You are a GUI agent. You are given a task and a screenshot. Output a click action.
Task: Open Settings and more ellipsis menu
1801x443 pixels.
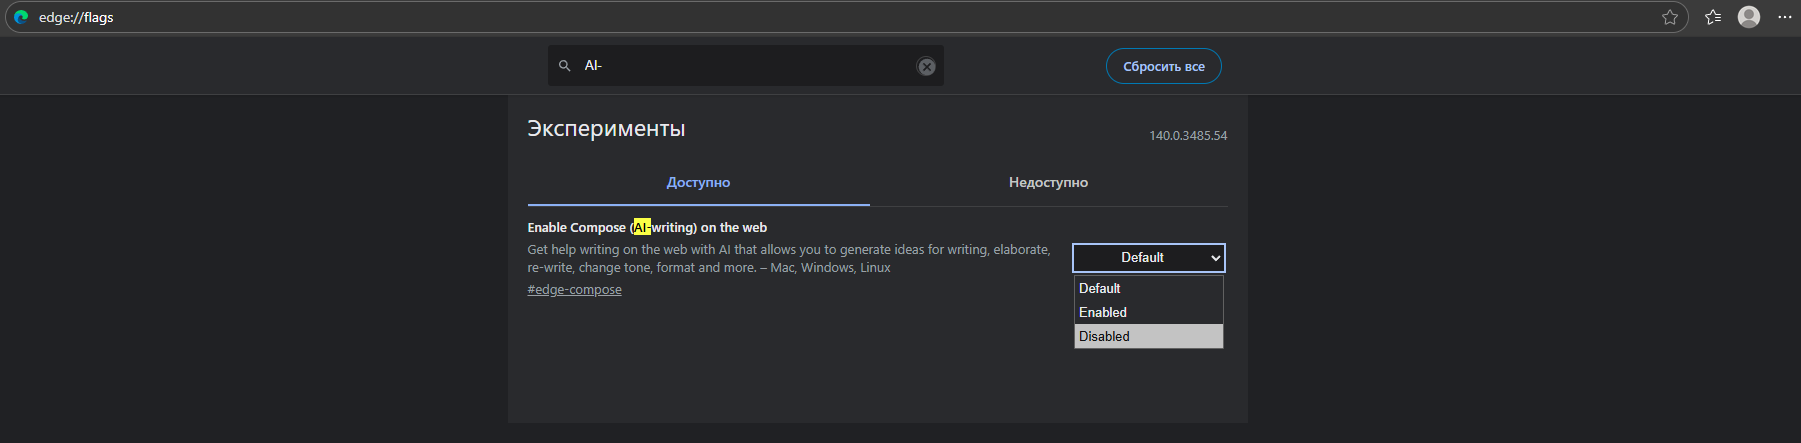tap(1784, 17)
